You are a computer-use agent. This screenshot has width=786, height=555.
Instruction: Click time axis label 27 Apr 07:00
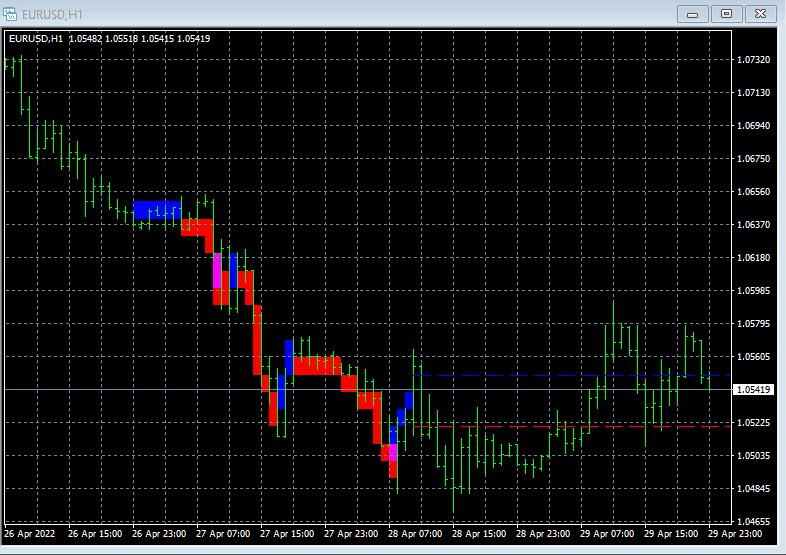tap(223, 534)
